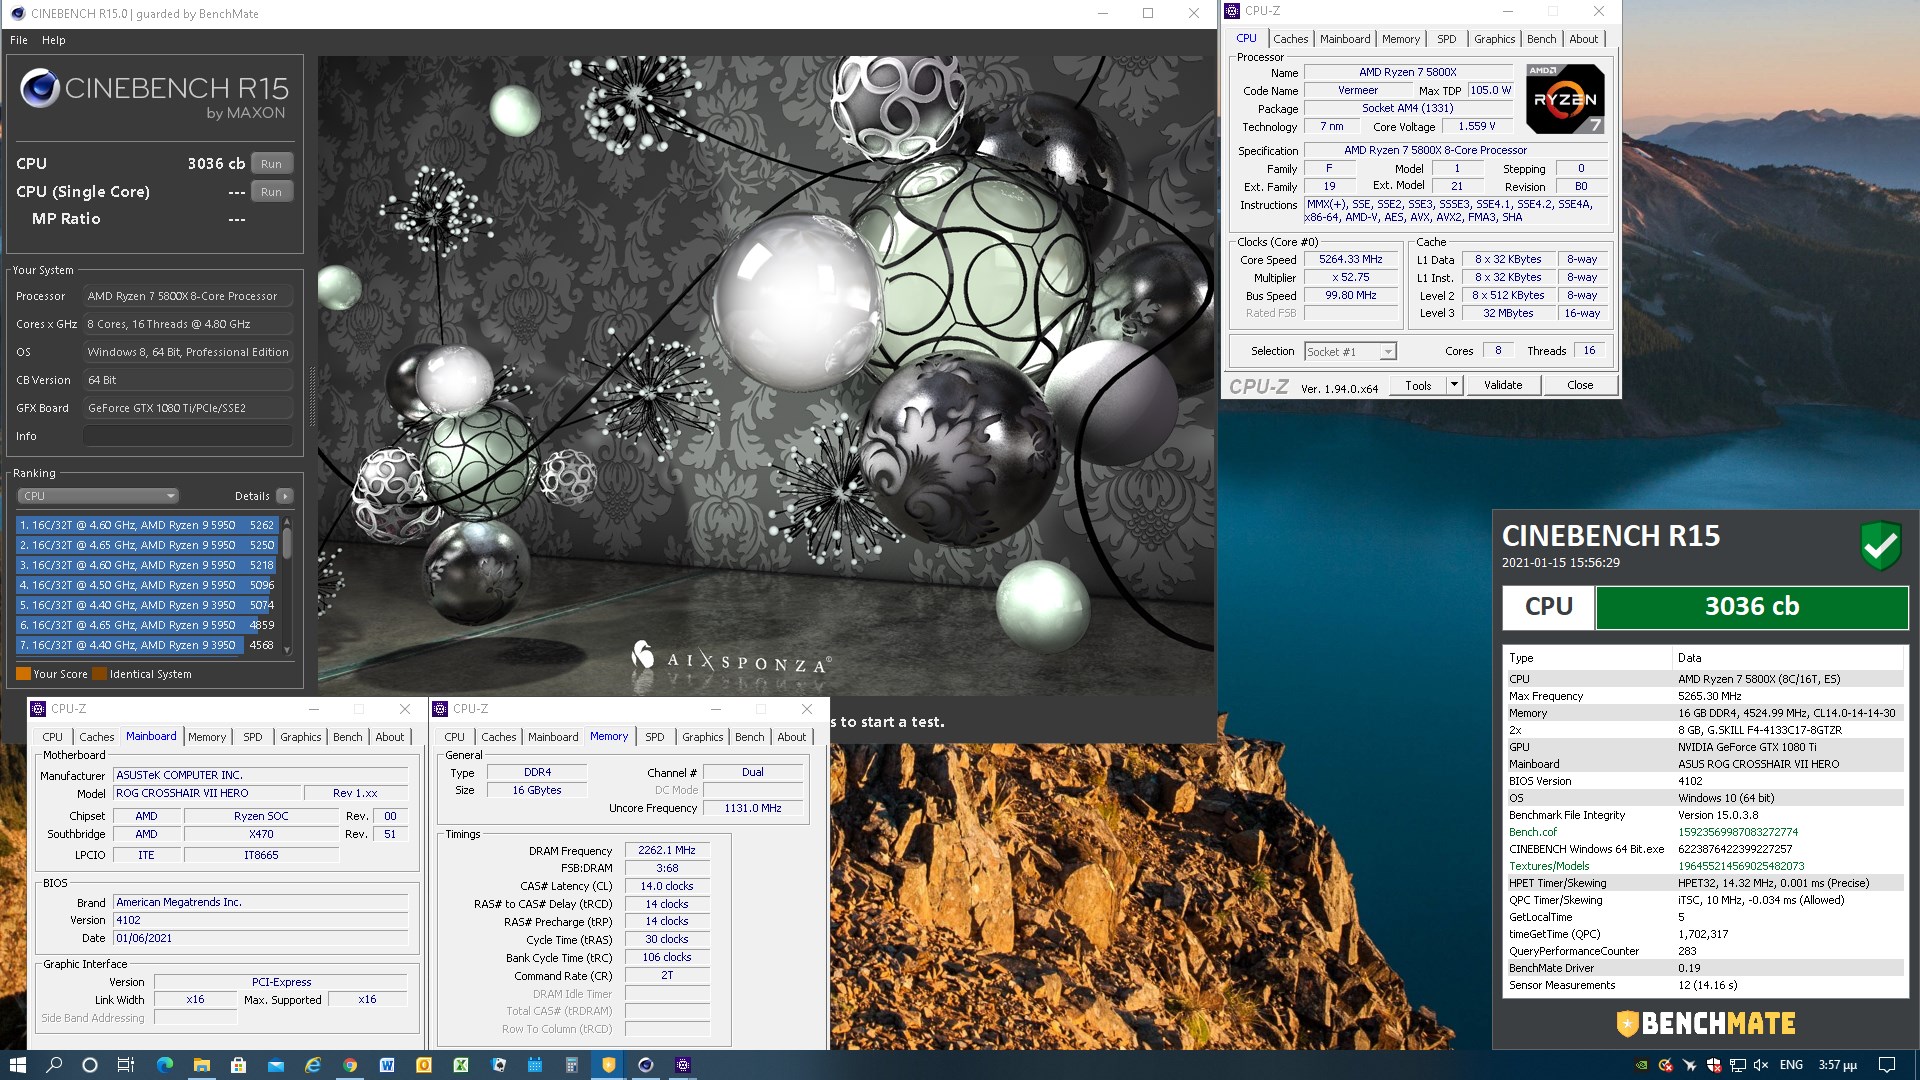Image resolution: width=1920 pixels, height=1080 pixels.
Task: Switch to Cinebench taskbar icon
Action: [646, 1065]
